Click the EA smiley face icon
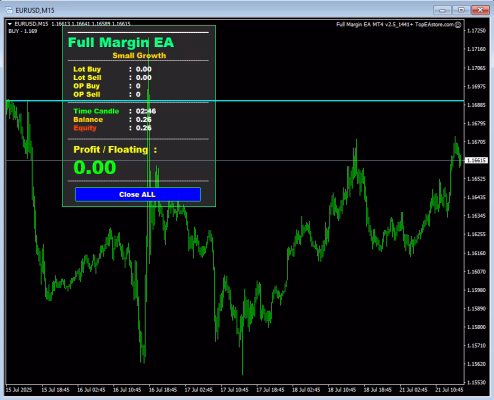Viewport: 494px width, 400px height. pyautogui.click(x=458, y=24)
